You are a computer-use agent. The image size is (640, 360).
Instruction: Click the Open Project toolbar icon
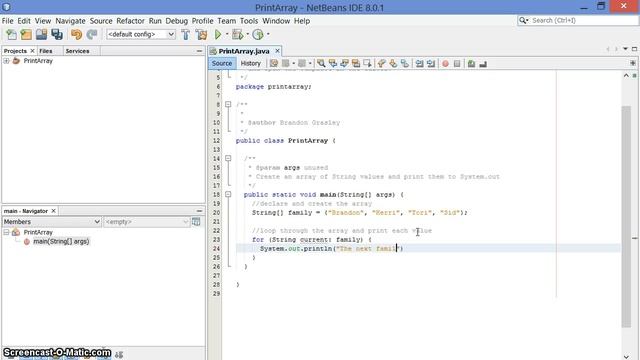41,35
